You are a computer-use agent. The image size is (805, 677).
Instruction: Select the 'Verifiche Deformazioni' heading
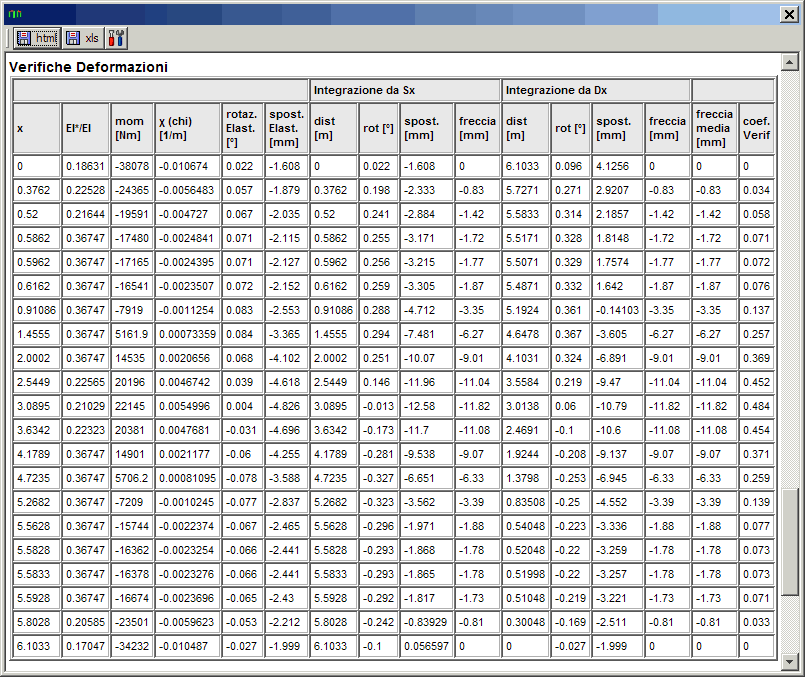point(88,67)
